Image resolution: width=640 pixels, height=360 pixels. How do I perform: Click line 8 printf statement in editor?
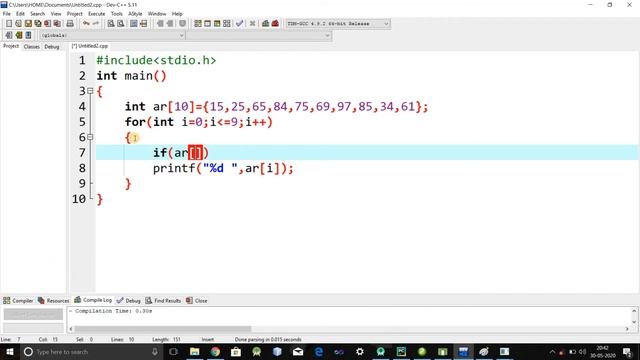(223, 168)
